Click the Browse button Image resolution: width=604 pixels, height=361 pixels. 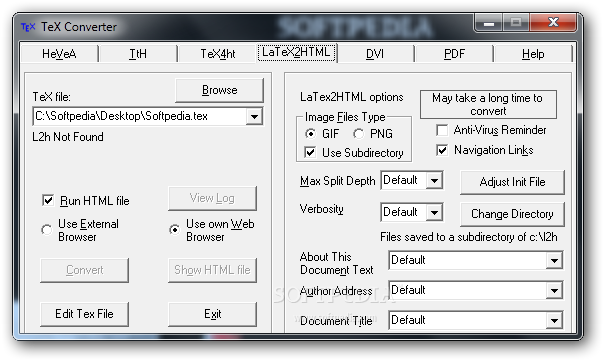220,90
